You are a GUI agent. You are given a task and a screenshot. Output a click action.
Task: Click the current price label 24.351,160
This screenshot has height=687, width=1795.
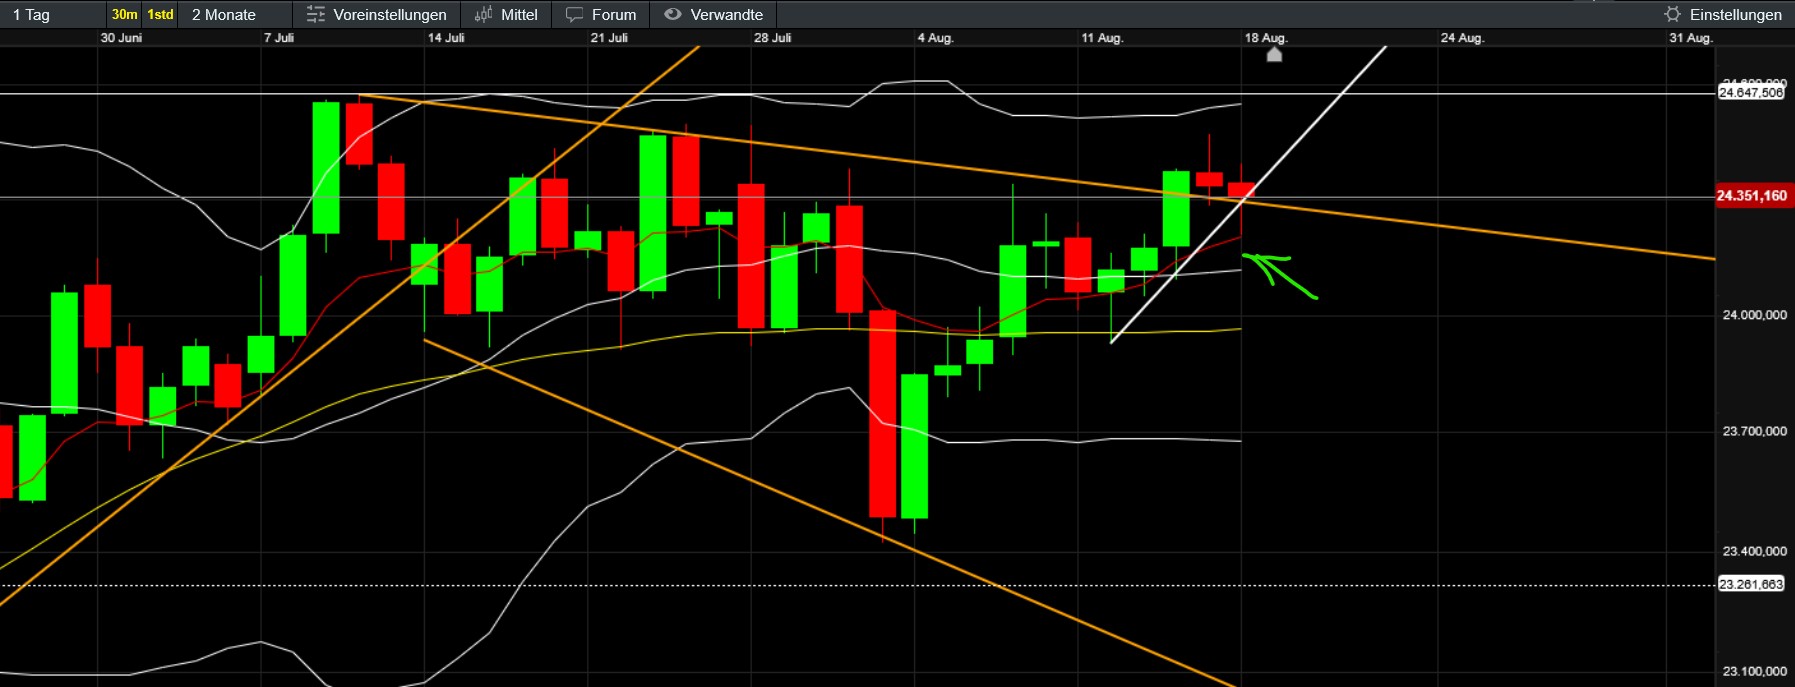tap(1752, 196)
